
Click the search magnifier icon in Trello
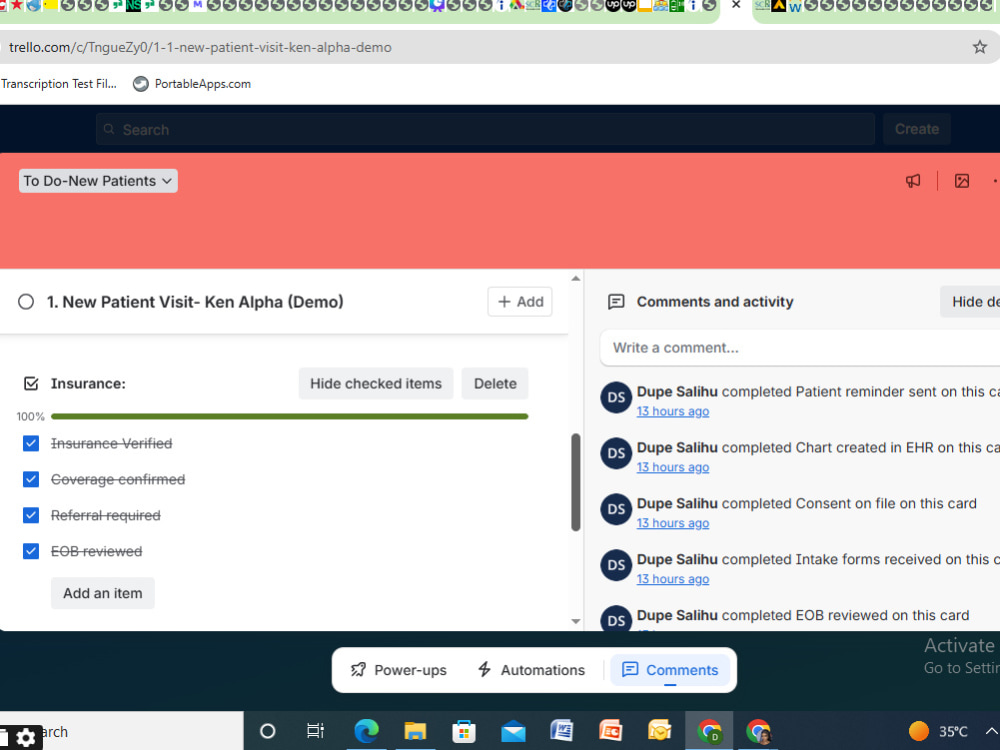pos(109,129)
